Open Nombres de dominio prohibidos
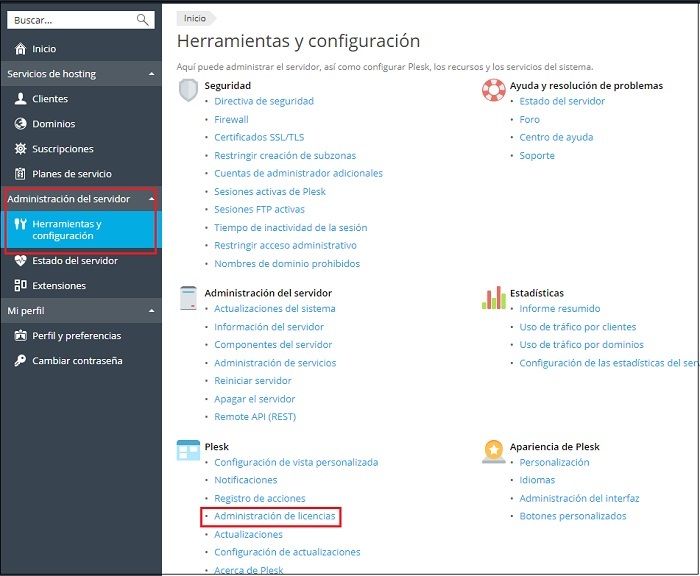The height and width of the screenshot is (576, 700). (x=287, y=264)
